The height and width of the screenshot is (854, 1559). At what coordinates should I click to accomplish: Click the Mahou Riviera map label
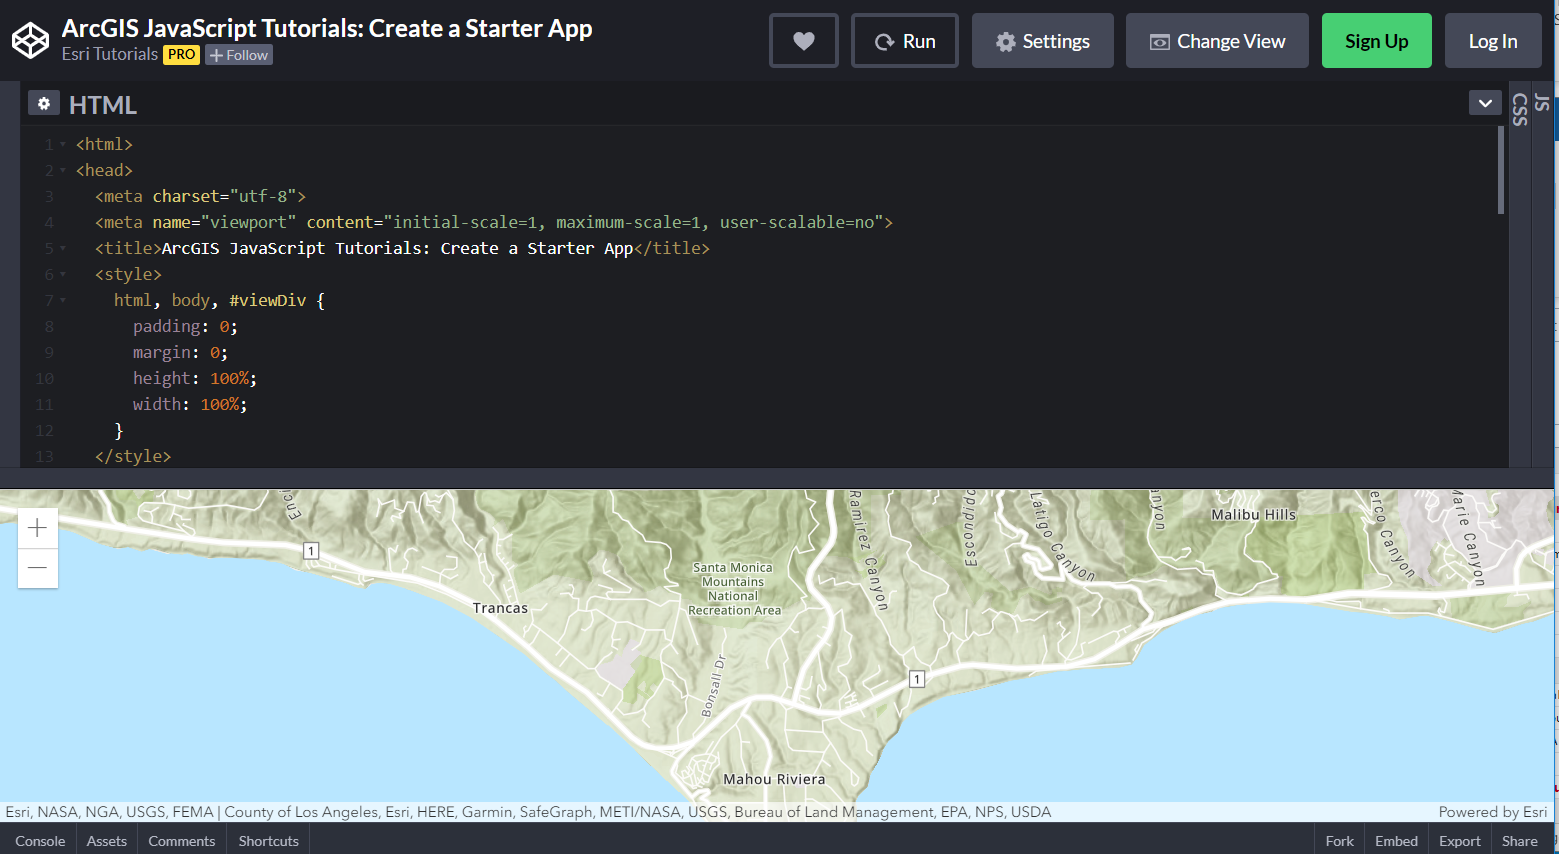click(774, 779)
